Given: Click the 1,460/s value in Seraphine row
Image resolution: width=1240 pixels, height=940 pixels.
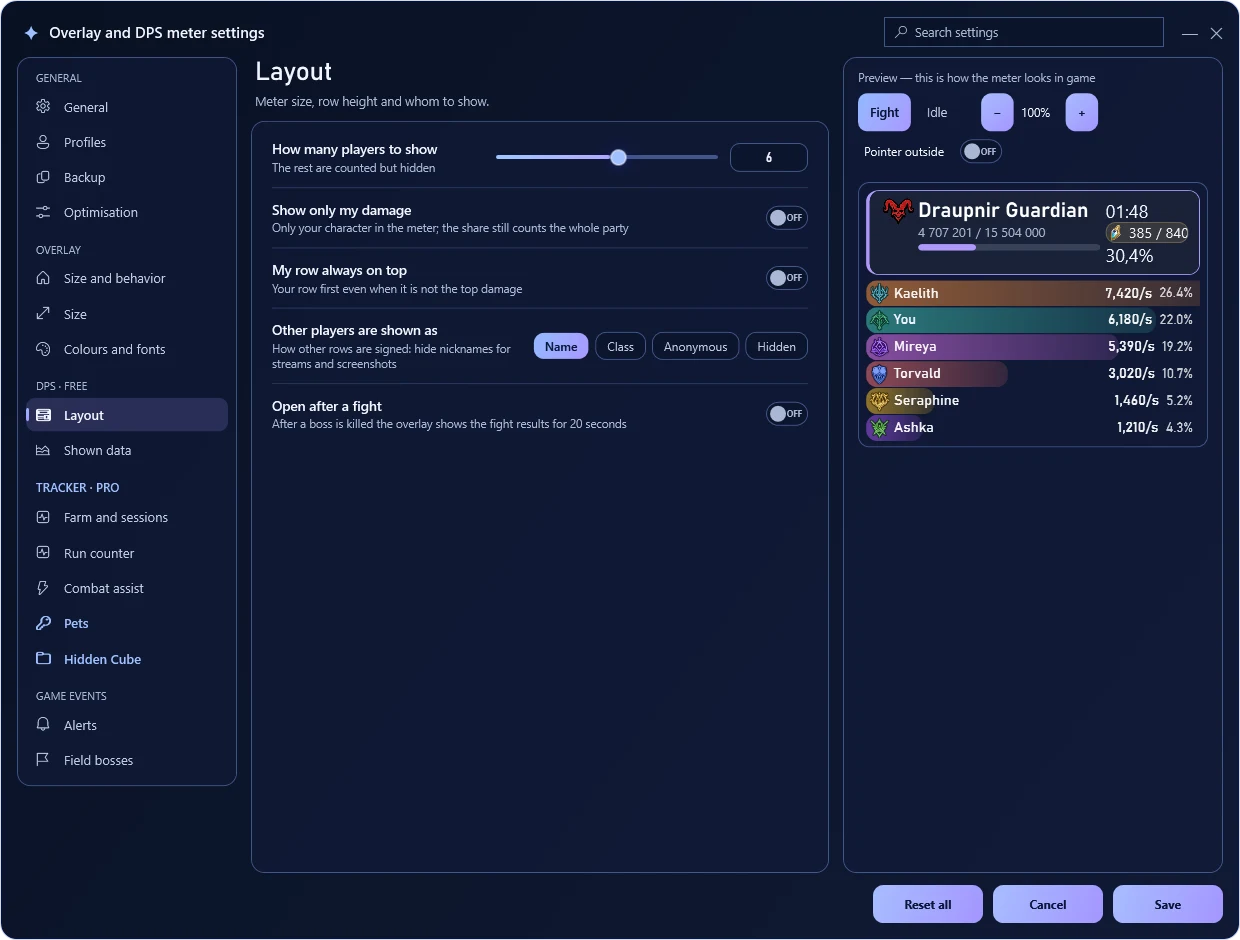Looking at the screenshot, I should (1136, 401).
